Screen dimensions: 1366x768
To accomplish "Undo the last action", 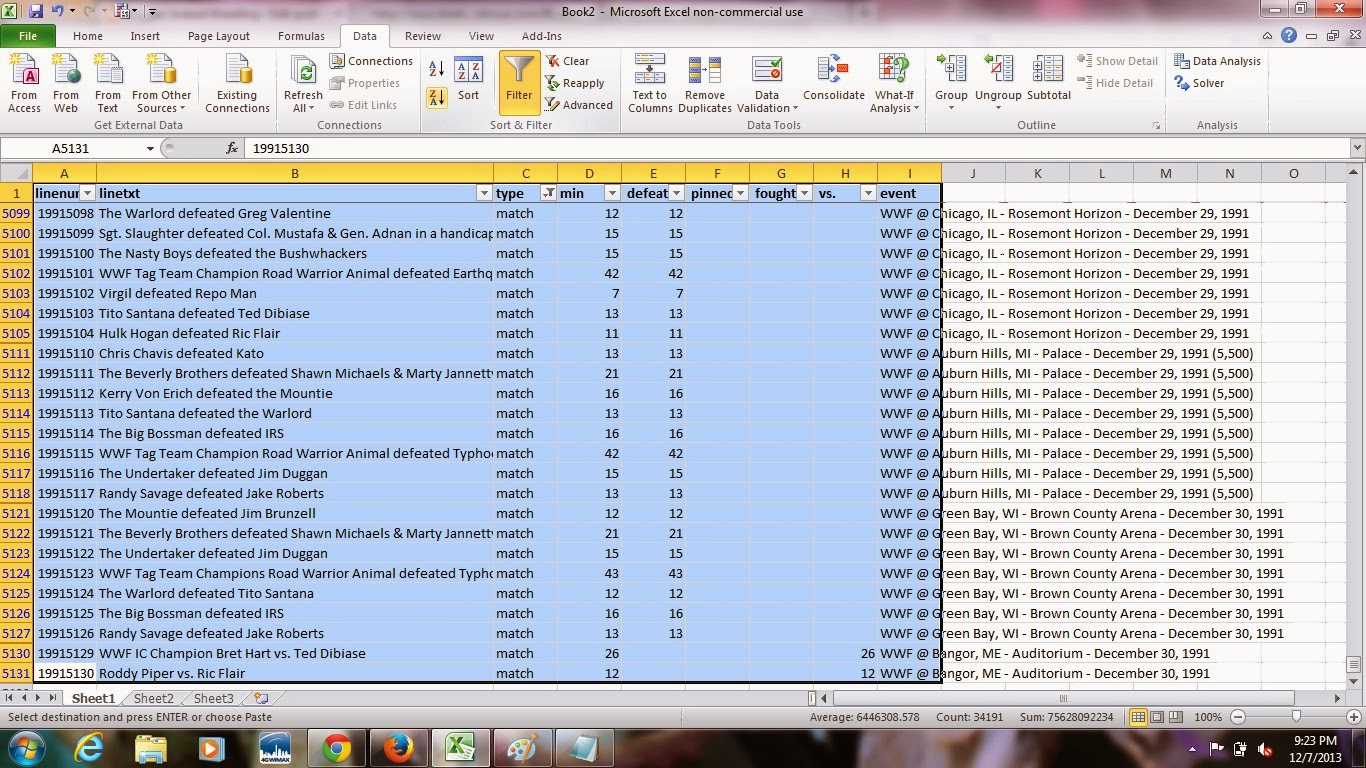I will 59,11.
